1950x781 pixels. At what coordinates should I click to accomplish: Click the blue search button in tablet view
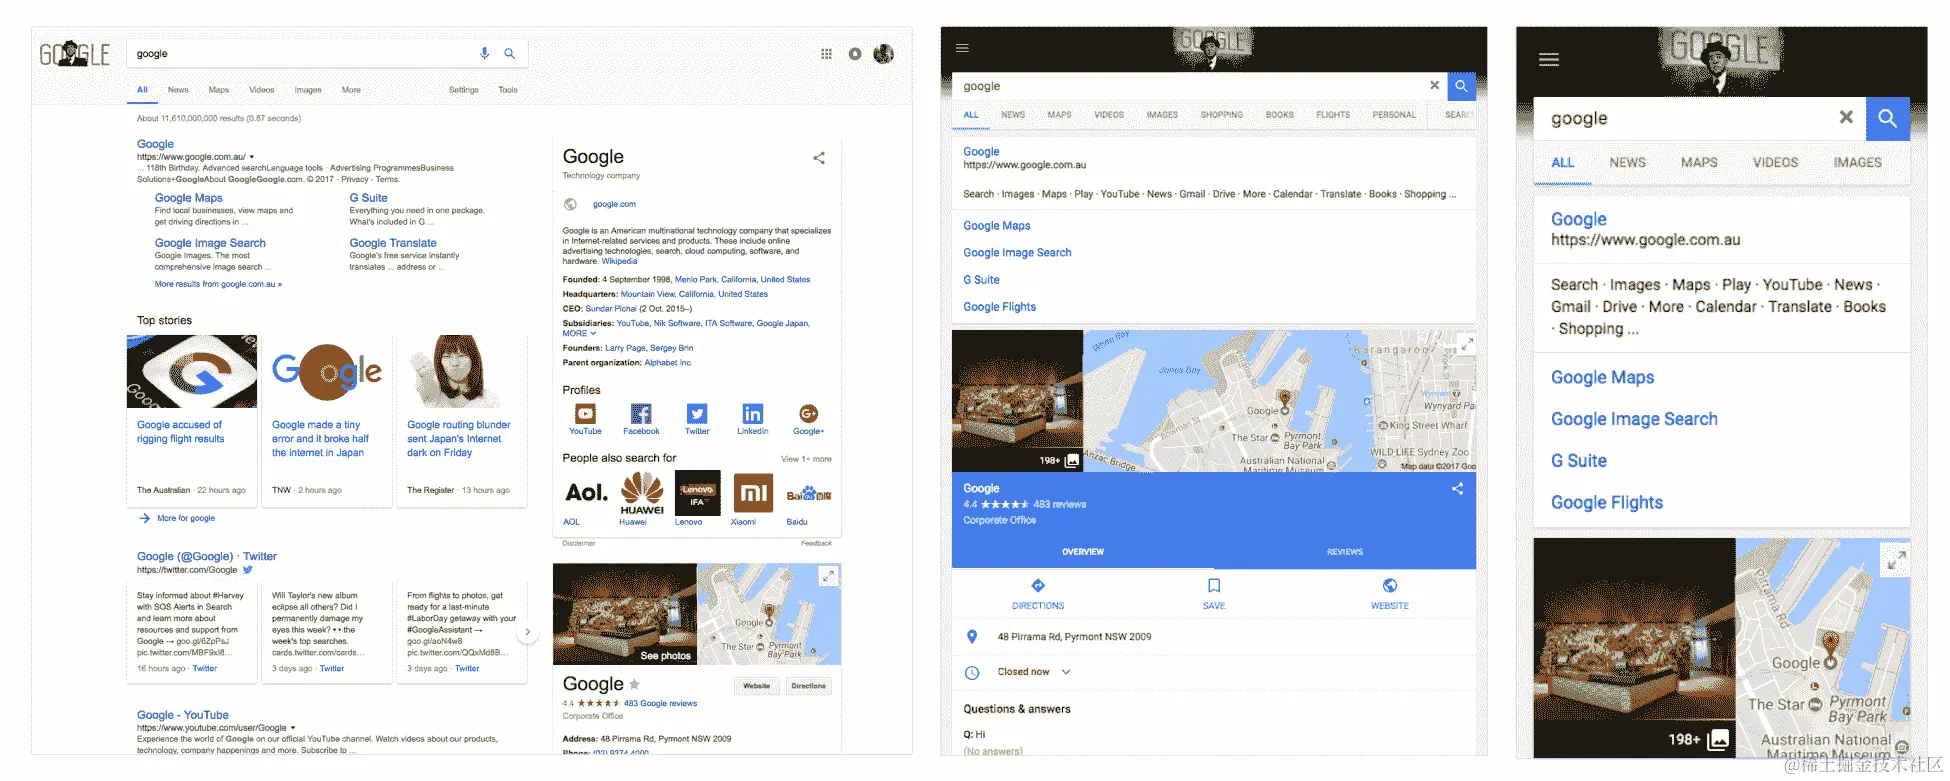tap(1461, 86)
